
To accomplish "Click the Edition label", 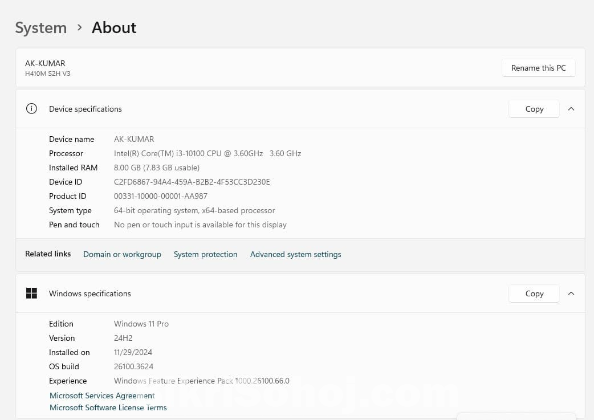I will pyautogui.click(x=61, y=324).
